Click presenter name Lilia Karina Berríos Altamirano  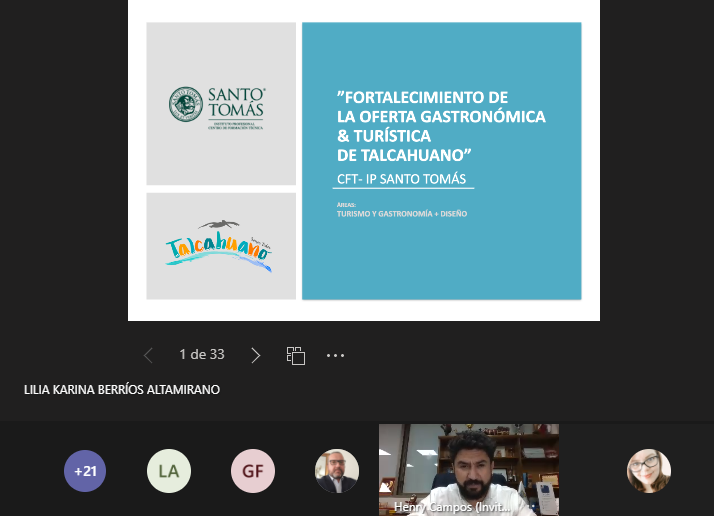click(x=122, y=390)
